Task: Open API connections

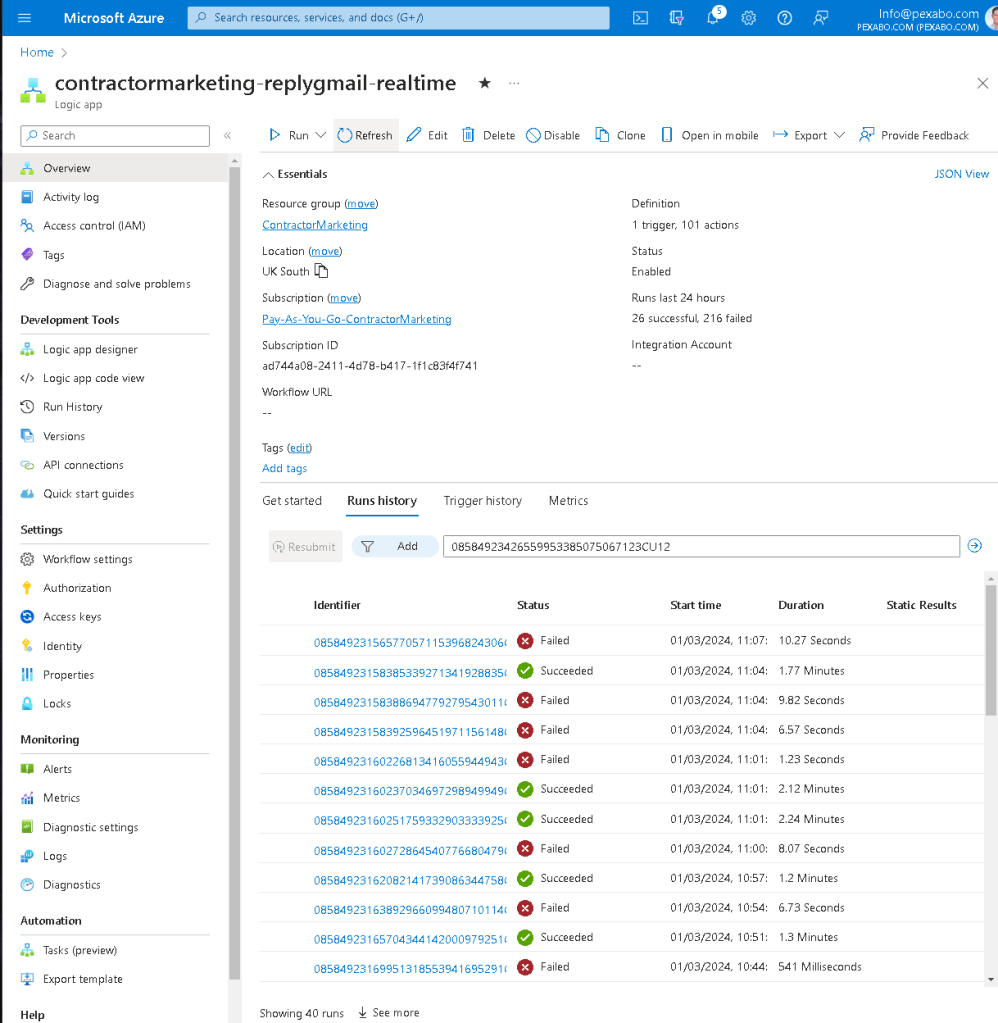Action: coord(83,465)
